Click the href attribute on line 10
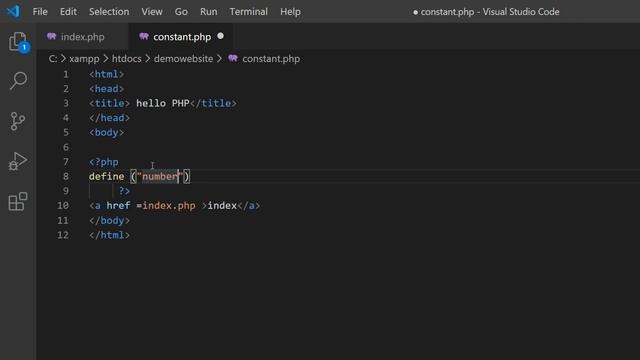The height and width of the screenshot is (360, 640). pos(118,206)
